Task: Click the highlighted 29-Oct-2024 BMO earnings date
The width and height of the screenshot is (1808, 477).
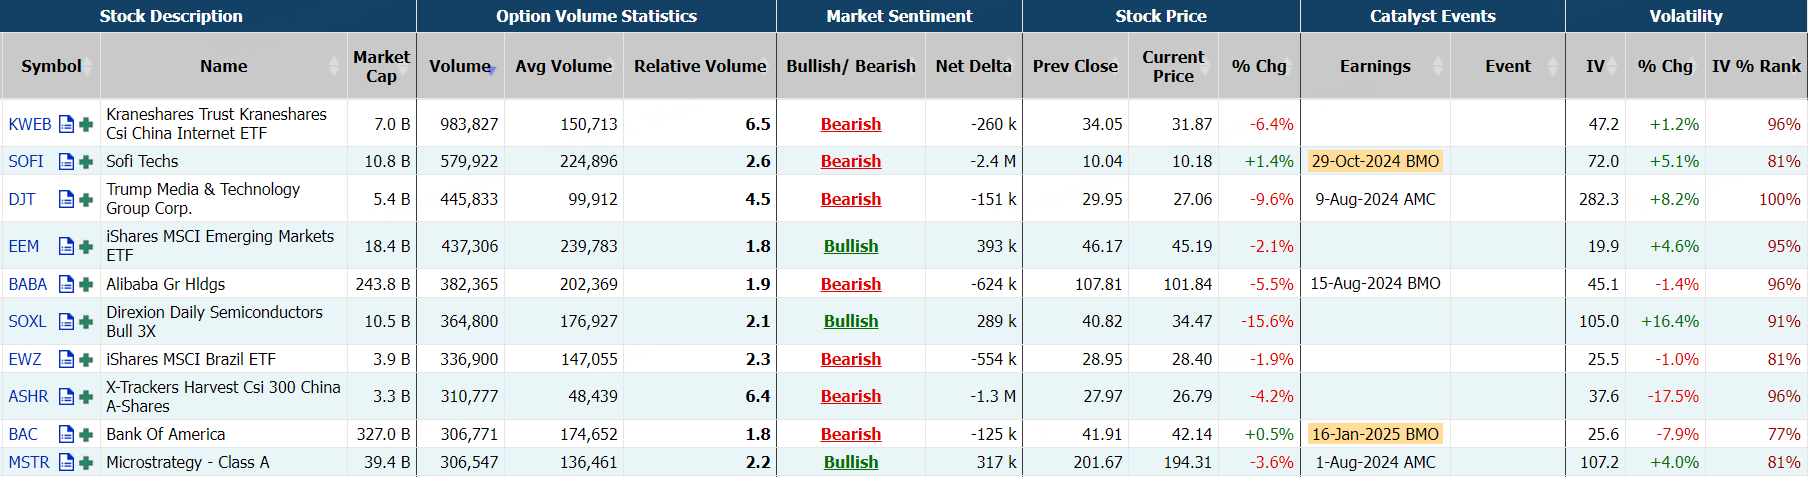Action: click(1375, 161)
